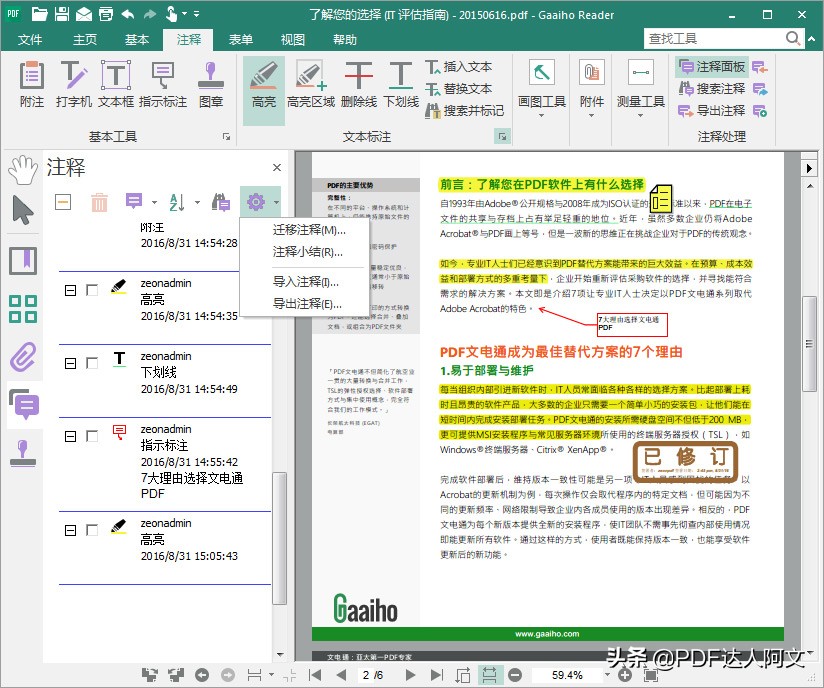
Task: Open the bookmarks panel in sidebar
Action: point(23,261)
